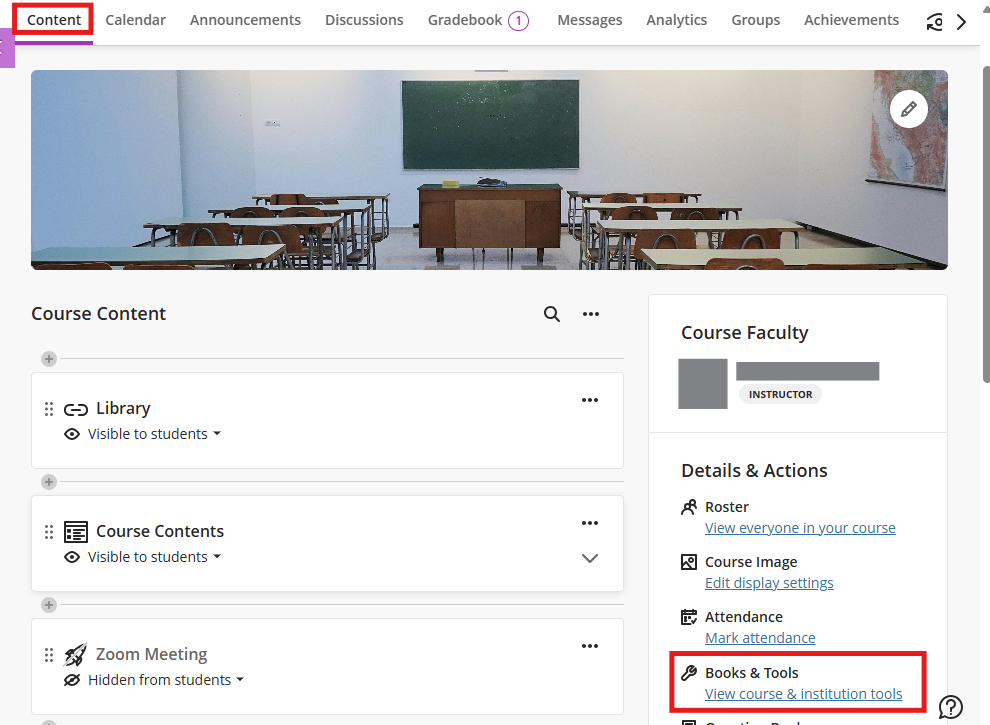
Task: Click the plus between Library and Course Contents
Action: [49, 482]
